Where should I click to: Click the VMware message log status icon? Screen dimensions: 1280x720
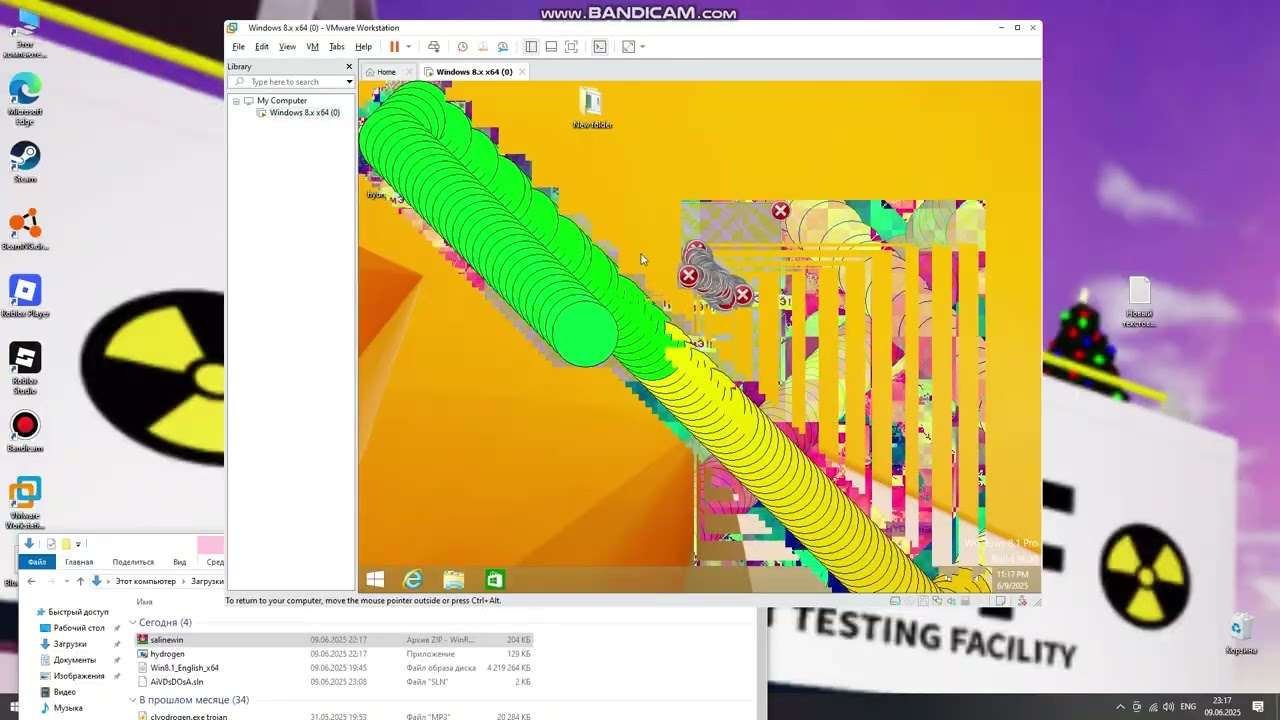1000,601
